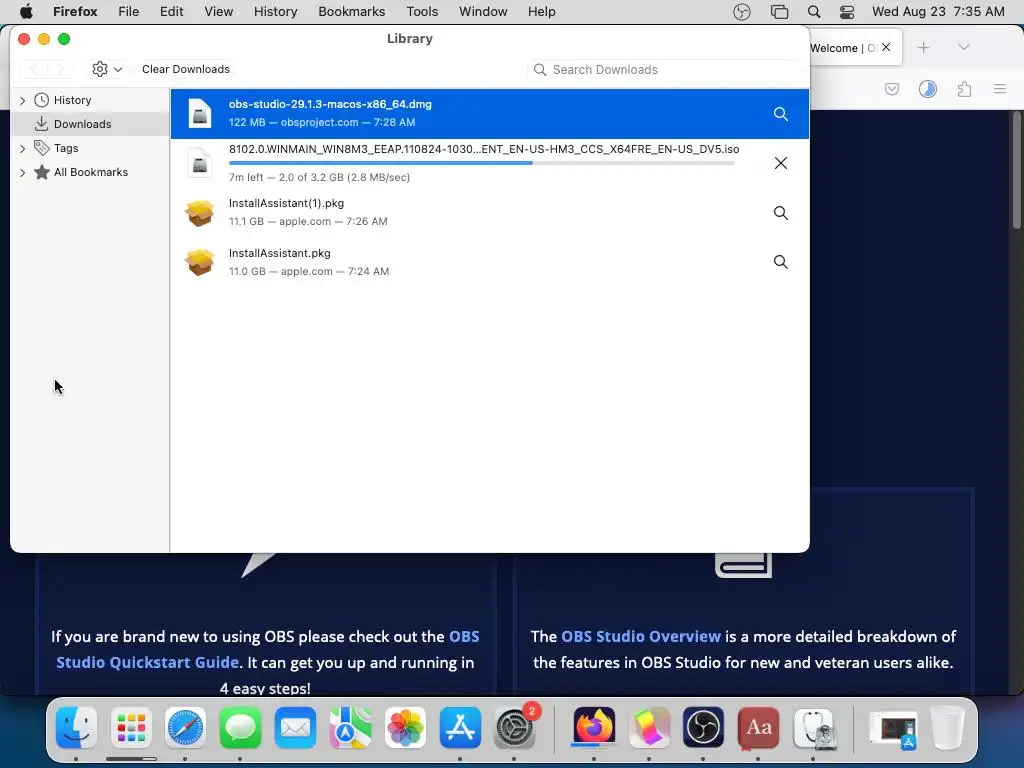Open App Store from the Dock
Viewport: 1024px width, 768px height.
pos(460,728)
